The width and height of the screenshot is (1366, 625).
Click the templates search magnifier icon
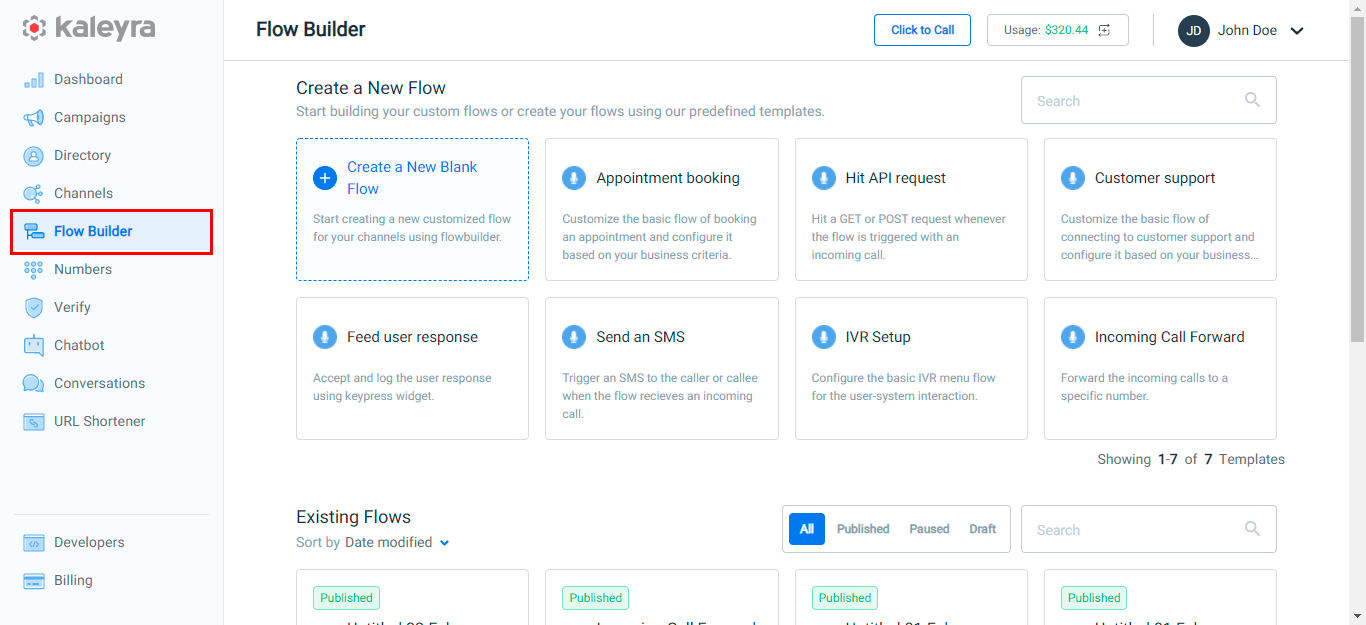(1252, 100)
